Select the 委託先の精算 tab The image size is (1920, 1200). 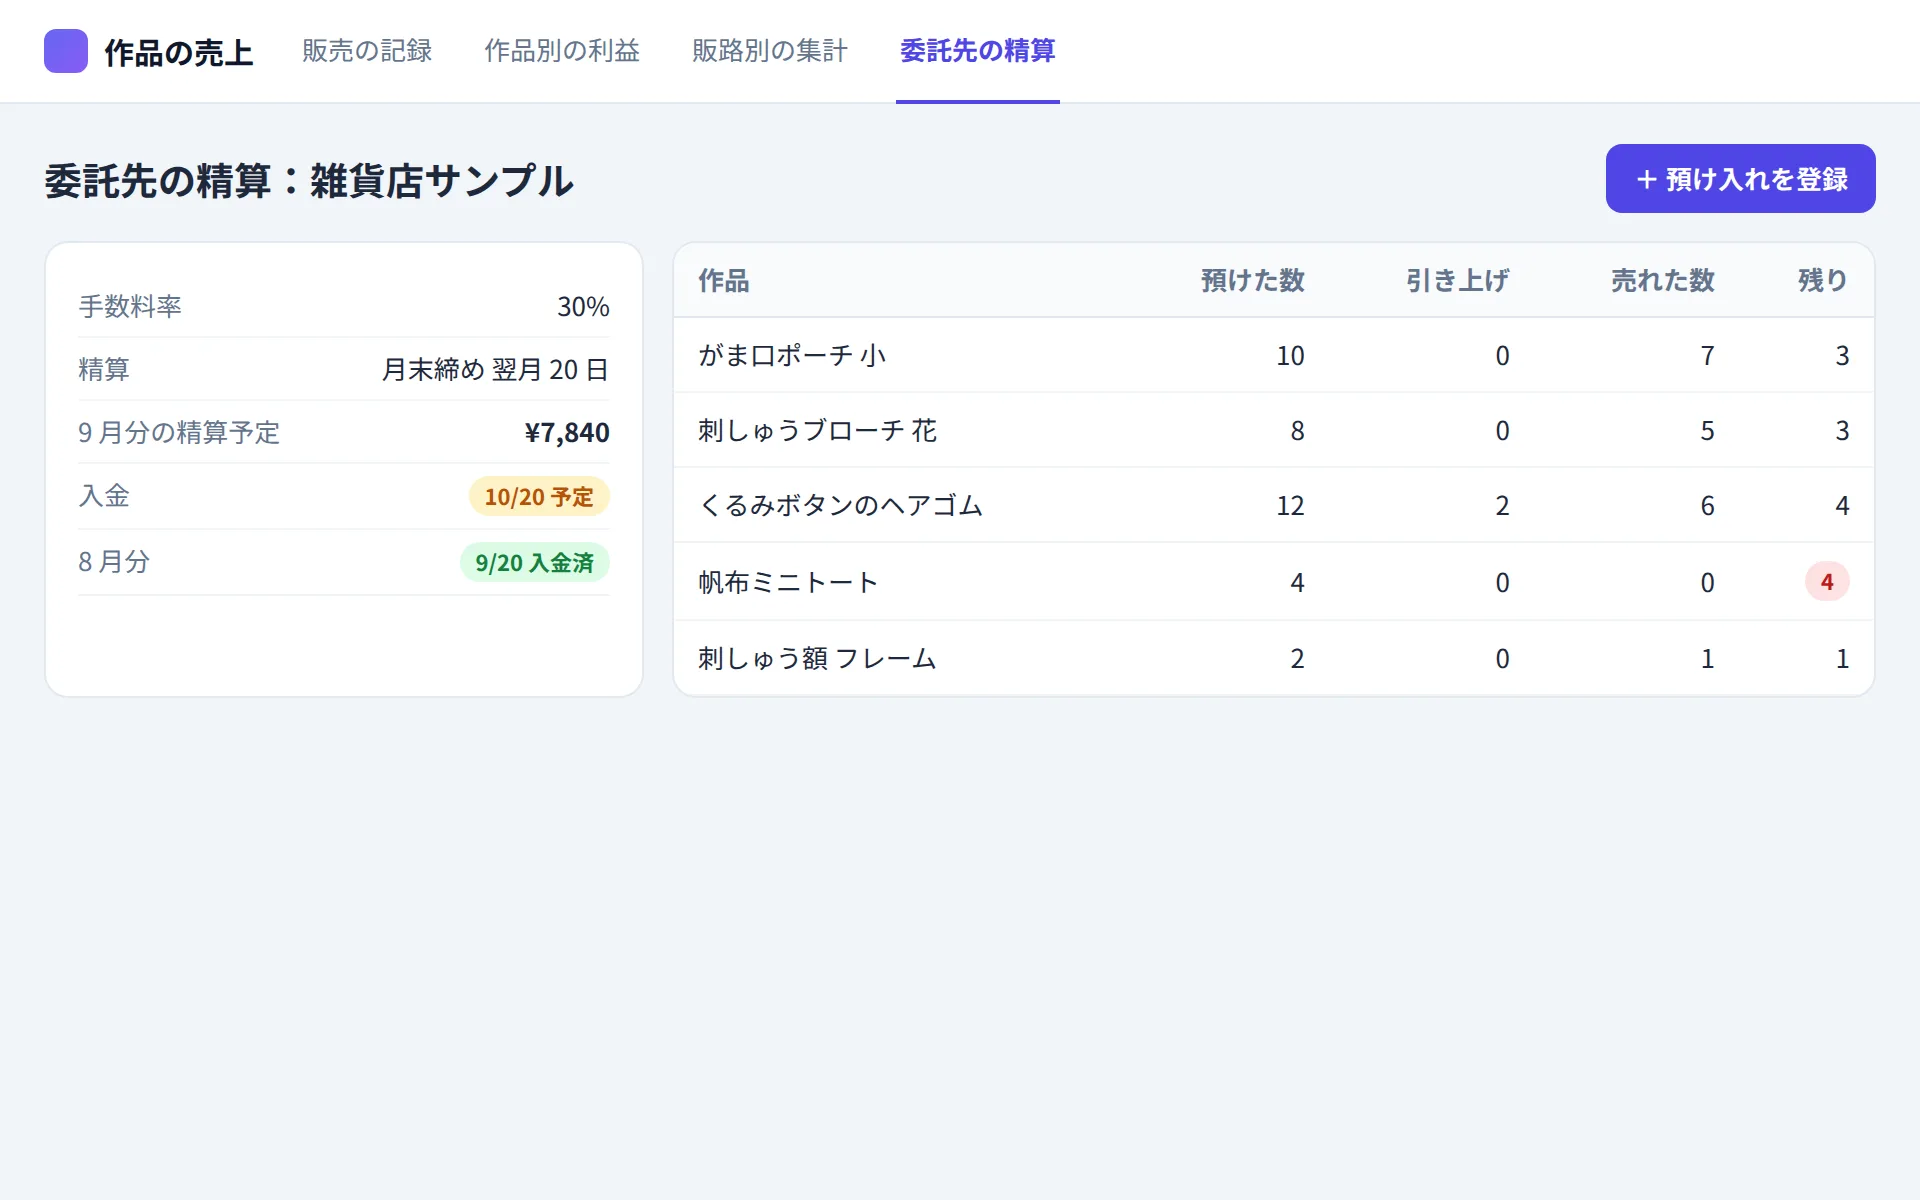click(x=978, y=51)
